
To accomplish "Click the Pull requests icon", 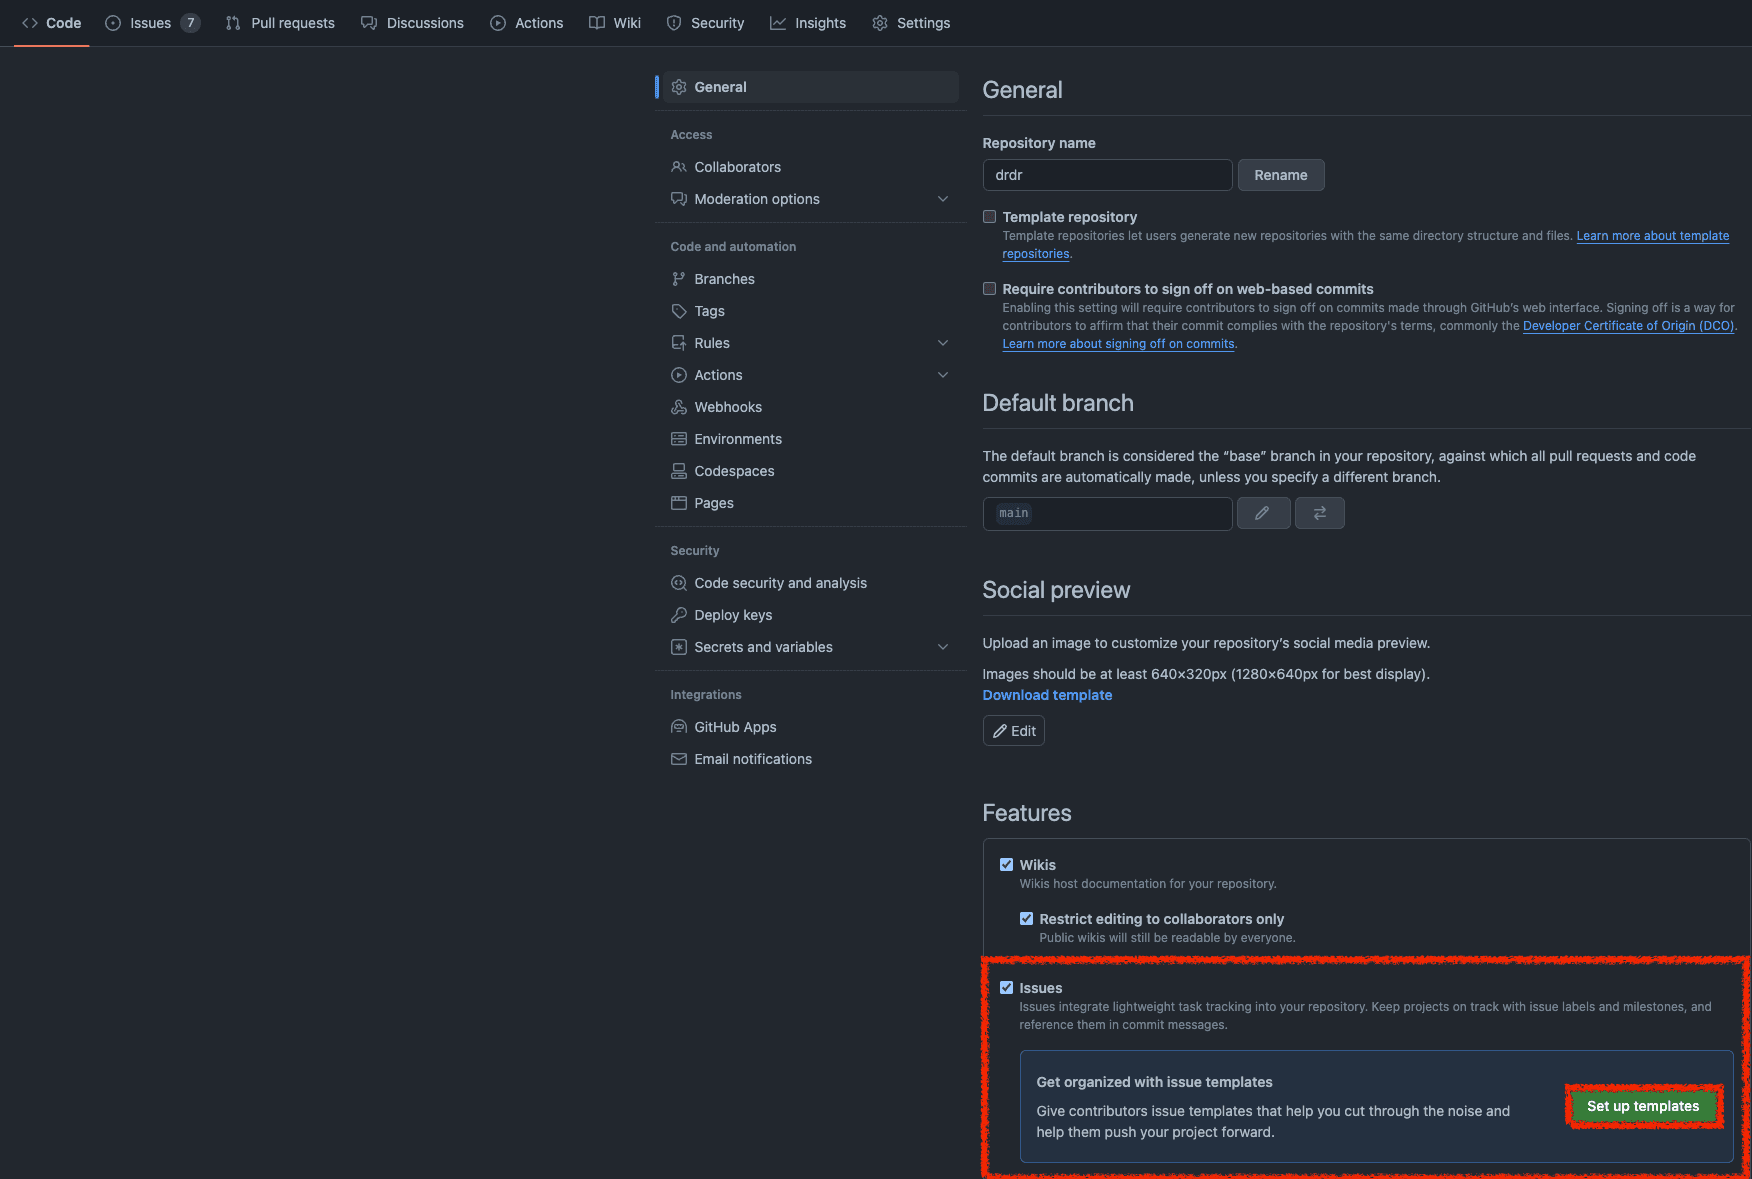I will coord(233,23).
